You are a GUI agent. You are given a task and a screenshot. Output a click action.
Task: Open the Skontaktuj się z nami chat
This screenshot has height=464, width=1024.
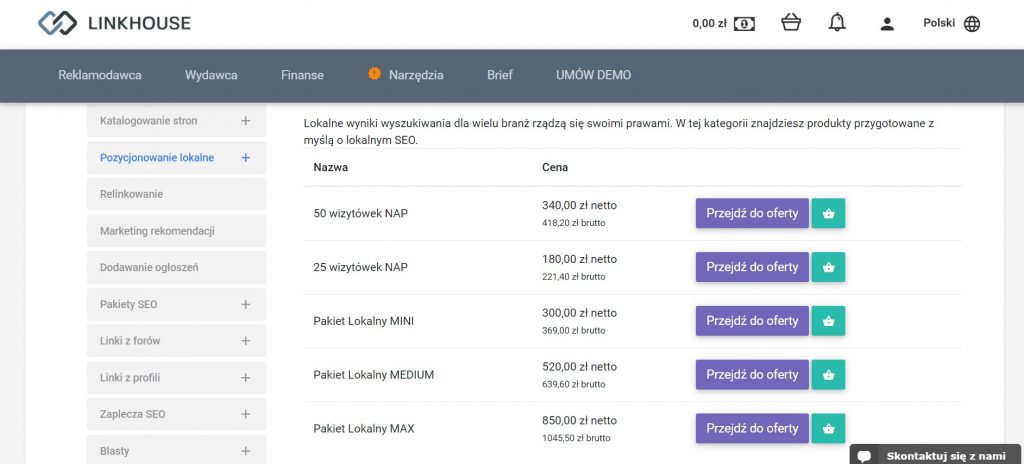(x=936, y=455)
